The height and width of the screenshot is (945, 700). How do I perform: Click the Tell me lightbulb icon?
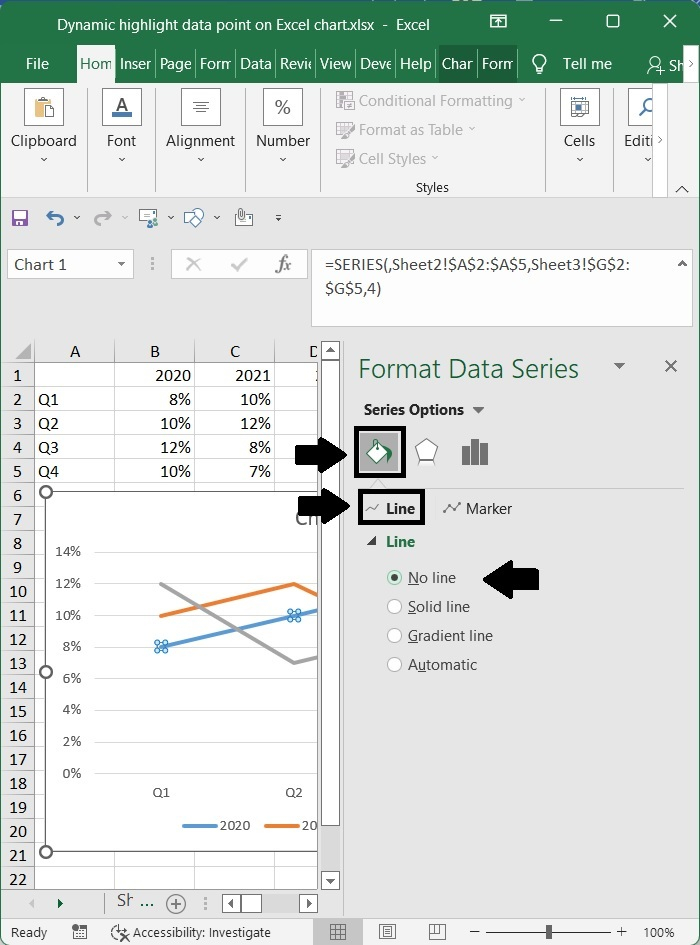[x=539, y=64]
